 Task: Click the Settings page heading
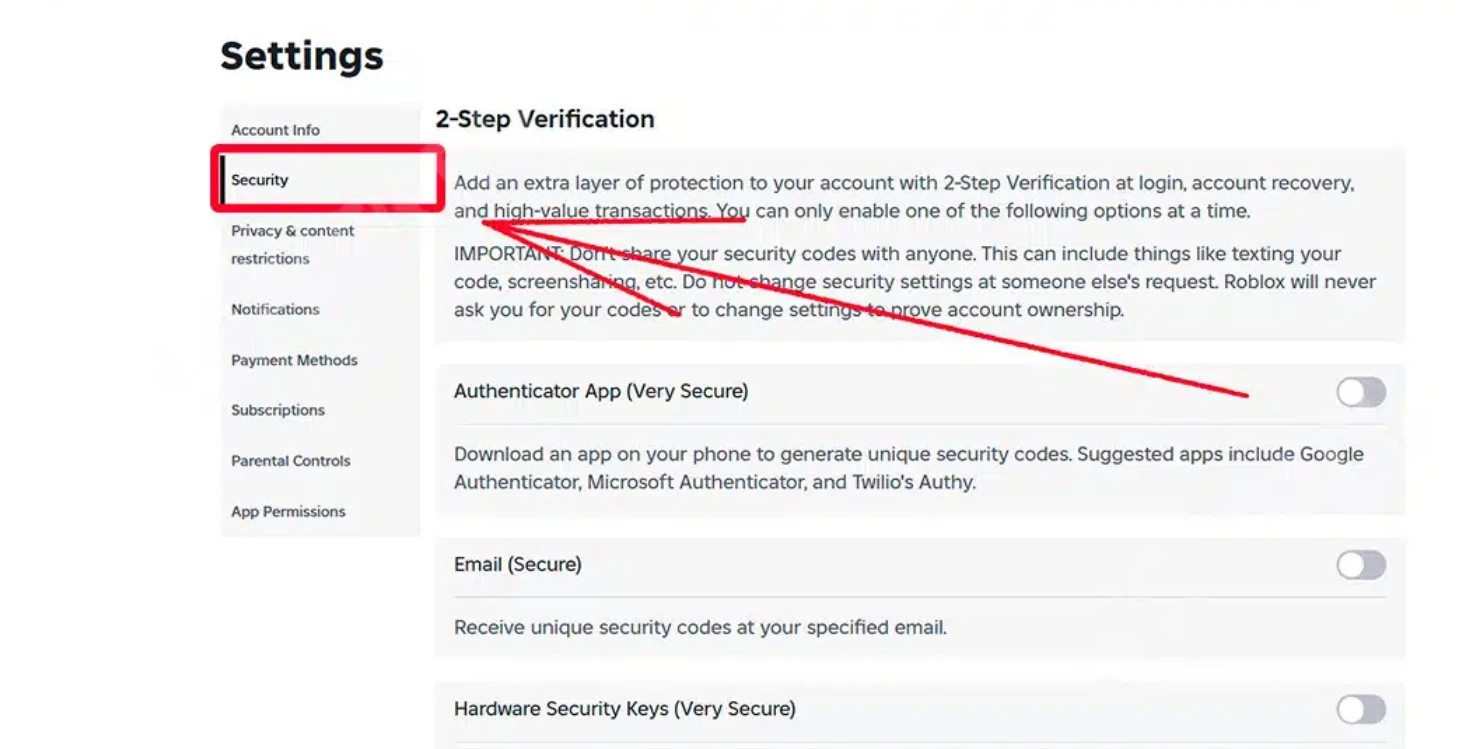click(301, 56)
